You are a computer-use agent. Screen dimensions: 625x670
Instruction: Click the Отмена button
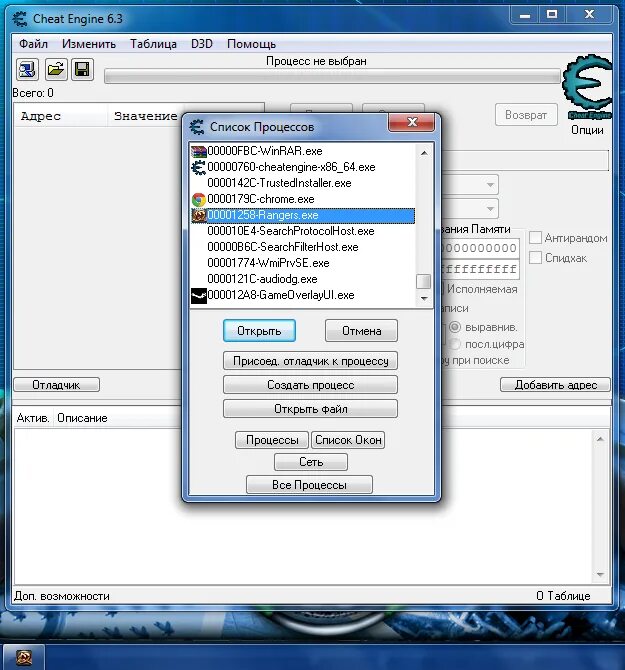[361, 331]
